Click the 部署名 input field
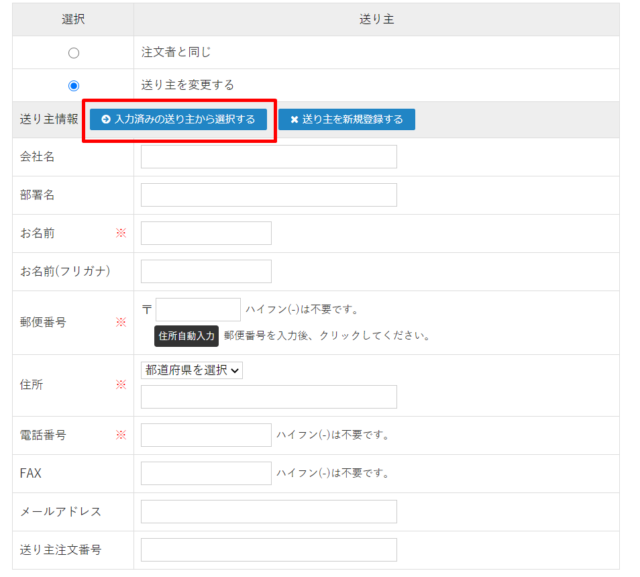Screen dimensions: 640x577 [268, 195]
